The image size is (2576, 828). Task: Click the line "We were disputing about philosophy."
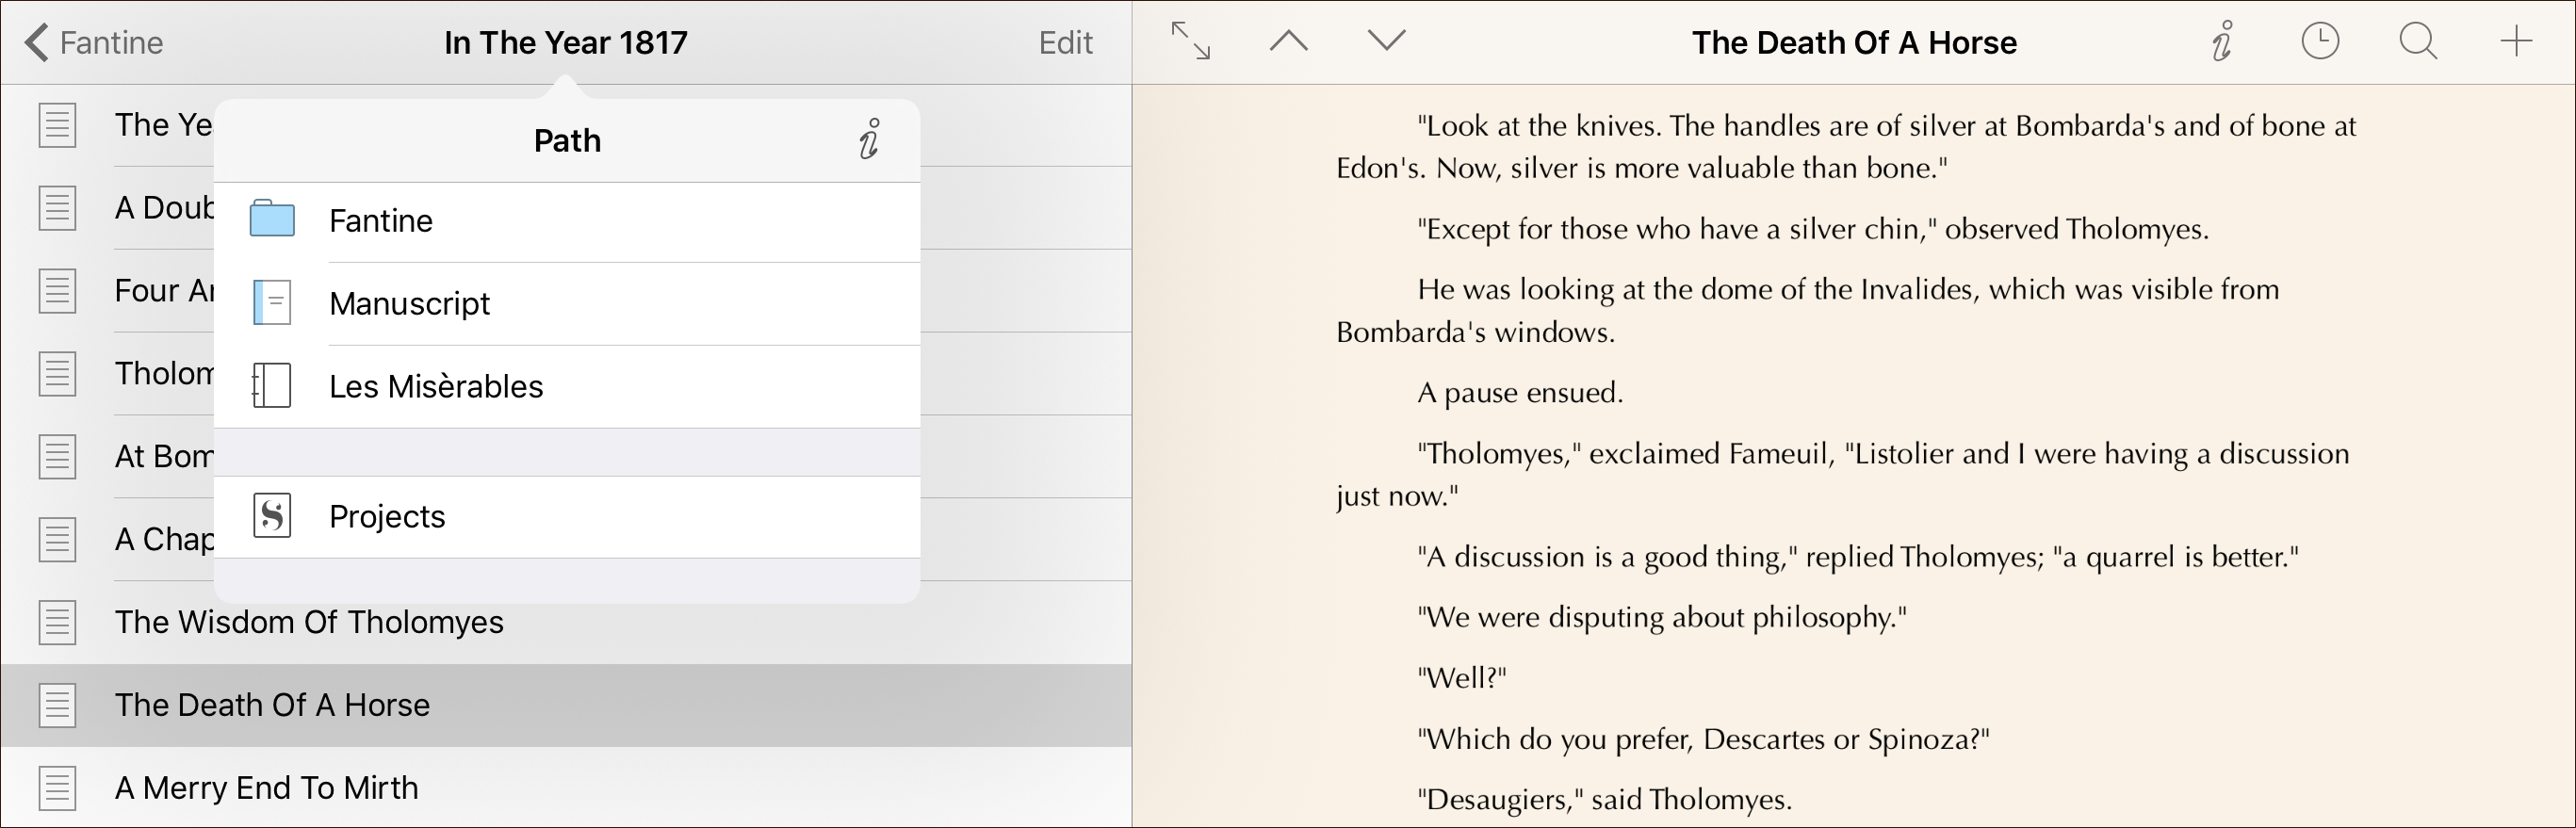[1662, 618]
